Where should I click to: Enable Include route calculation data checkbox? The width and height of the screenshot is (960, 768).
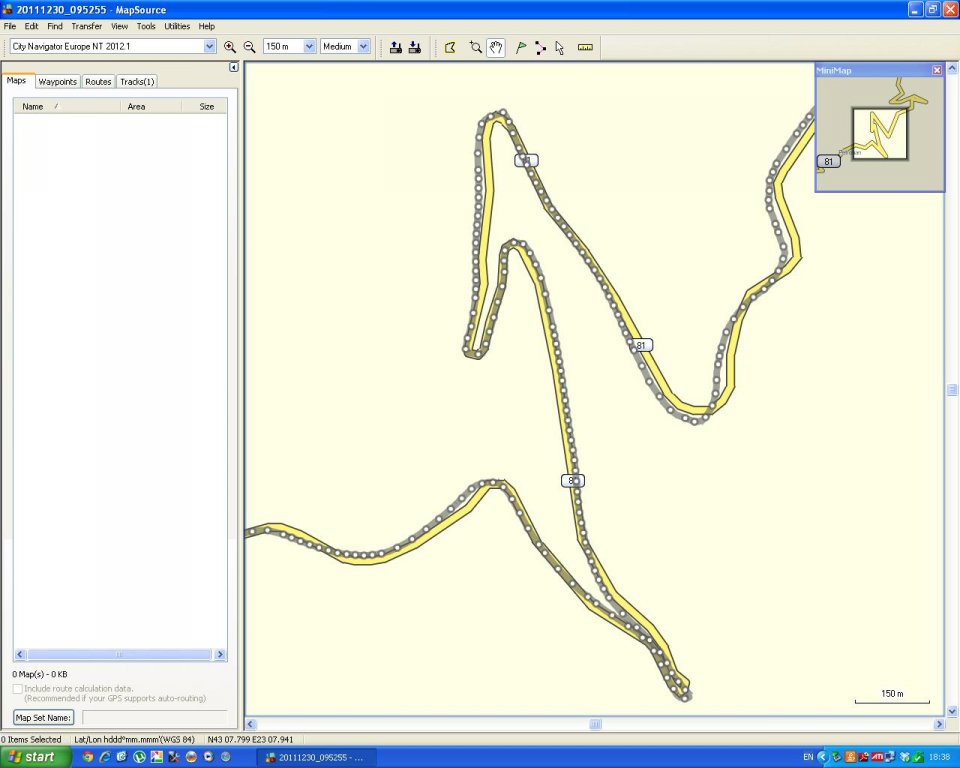pyautogui.click(x=18, y=689)
